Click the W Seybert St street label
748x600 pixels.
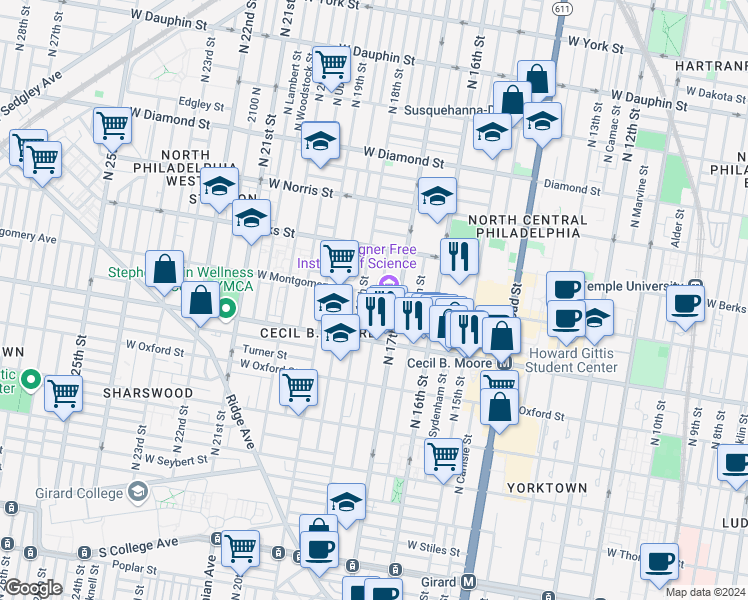click(177, 460)
